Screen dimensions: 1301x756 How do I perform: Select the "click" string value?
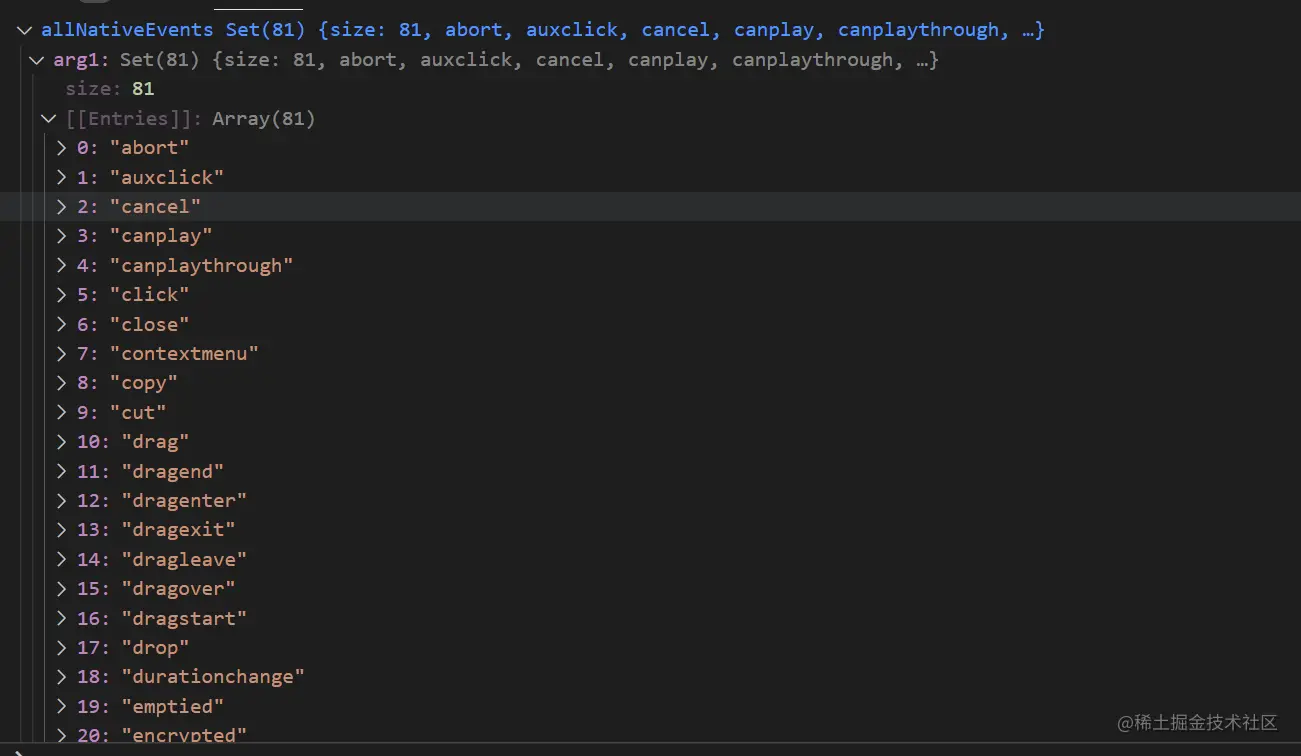coord(150,295)
